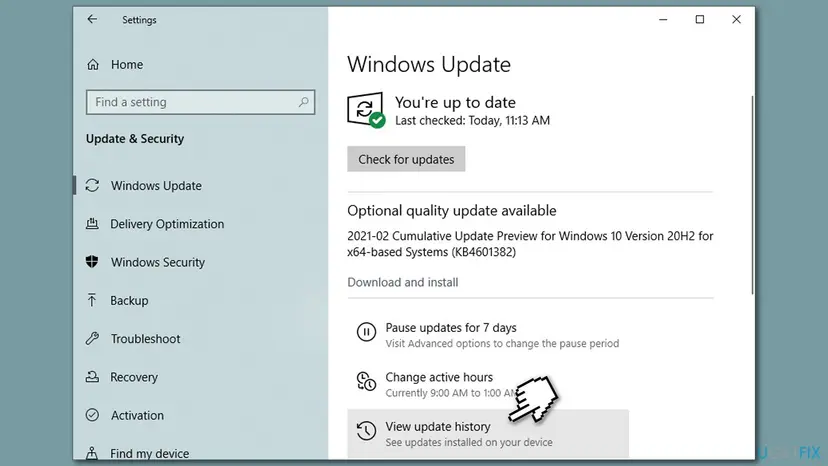This screenshot has width=828, height=466.
Task: Click the Delivery Optimization icon
Action: tap(92, 223)
